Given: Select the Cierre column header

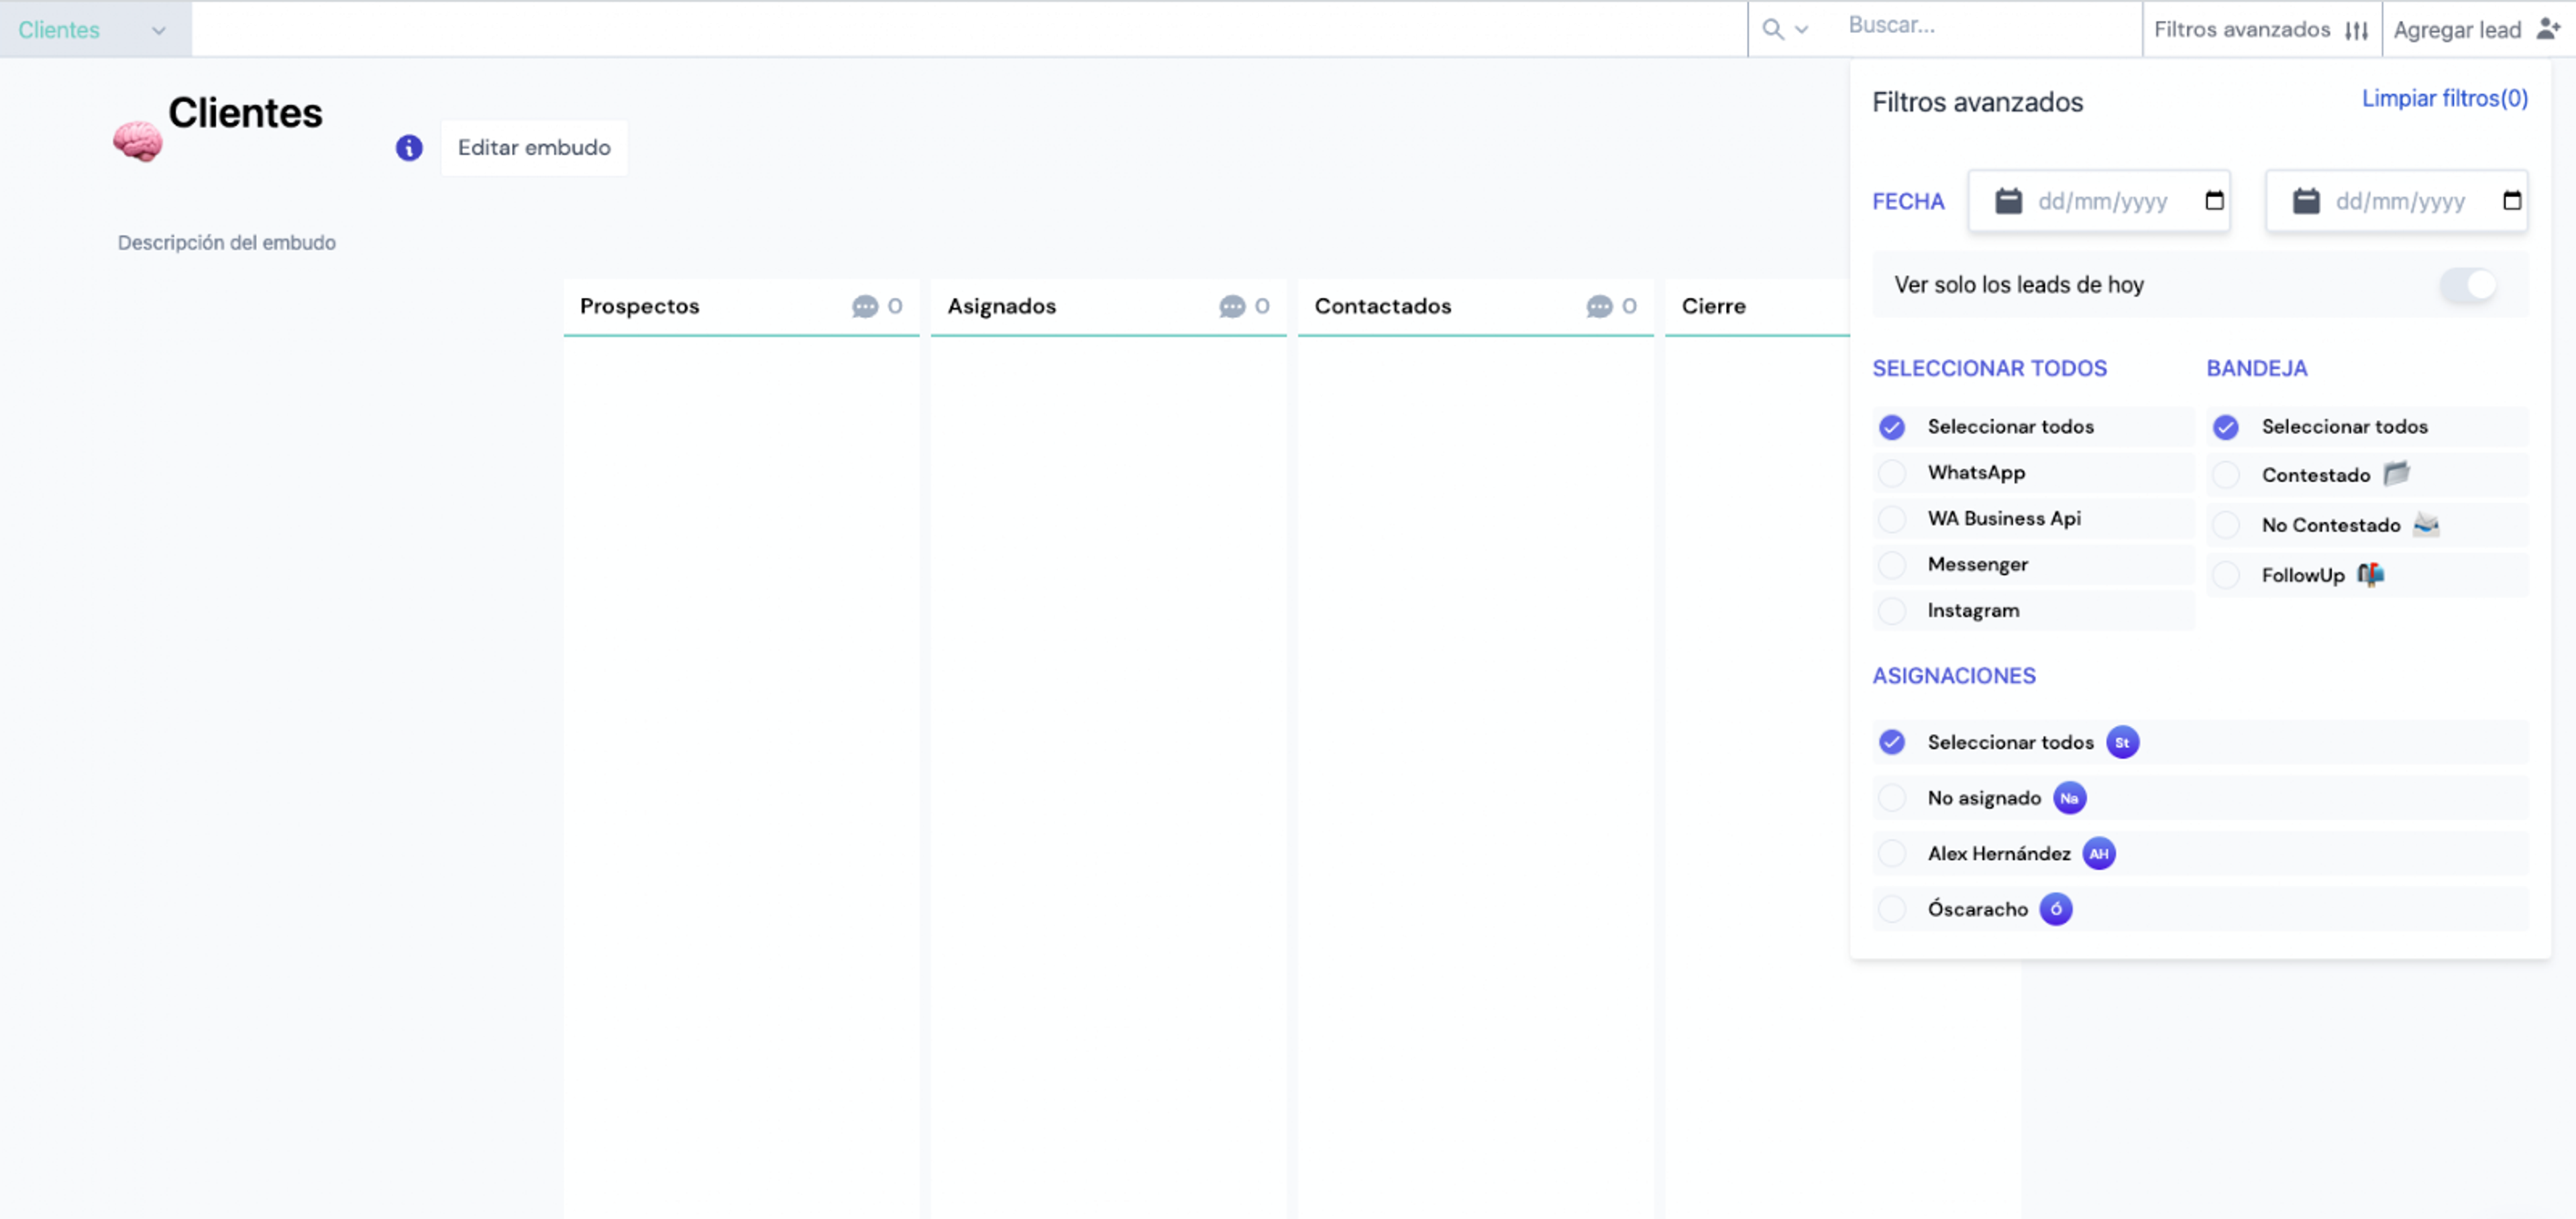Looking at the screenshot, I should [x=1757, y=307].
